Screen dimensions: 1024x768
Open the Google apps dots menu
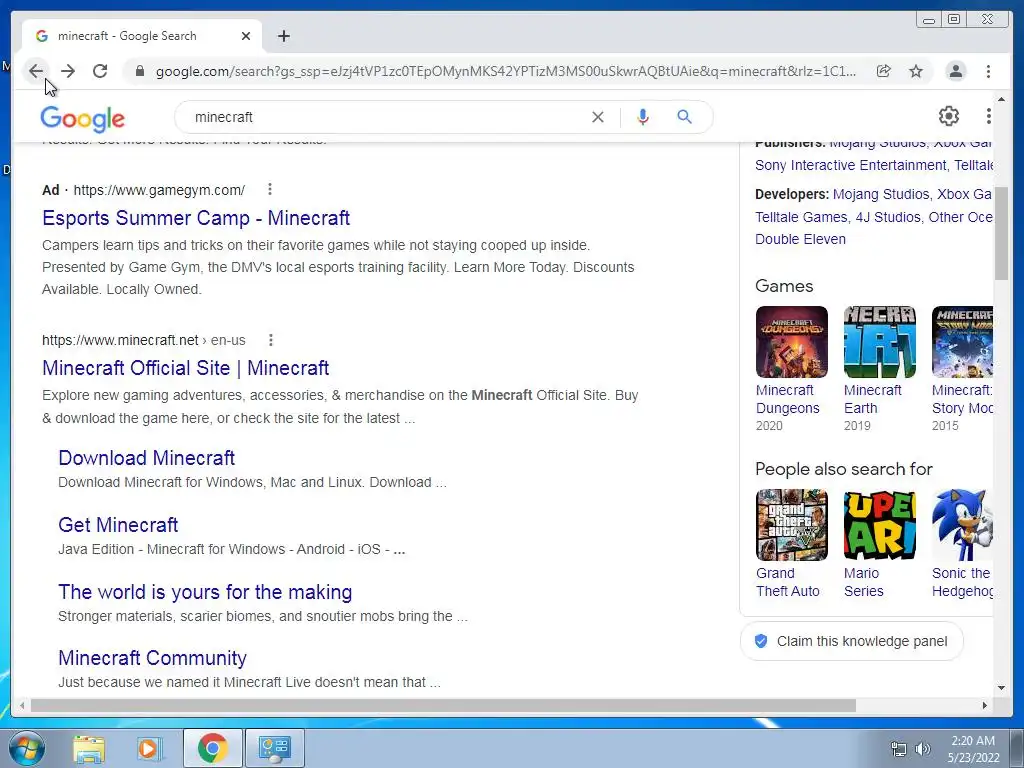989,116
